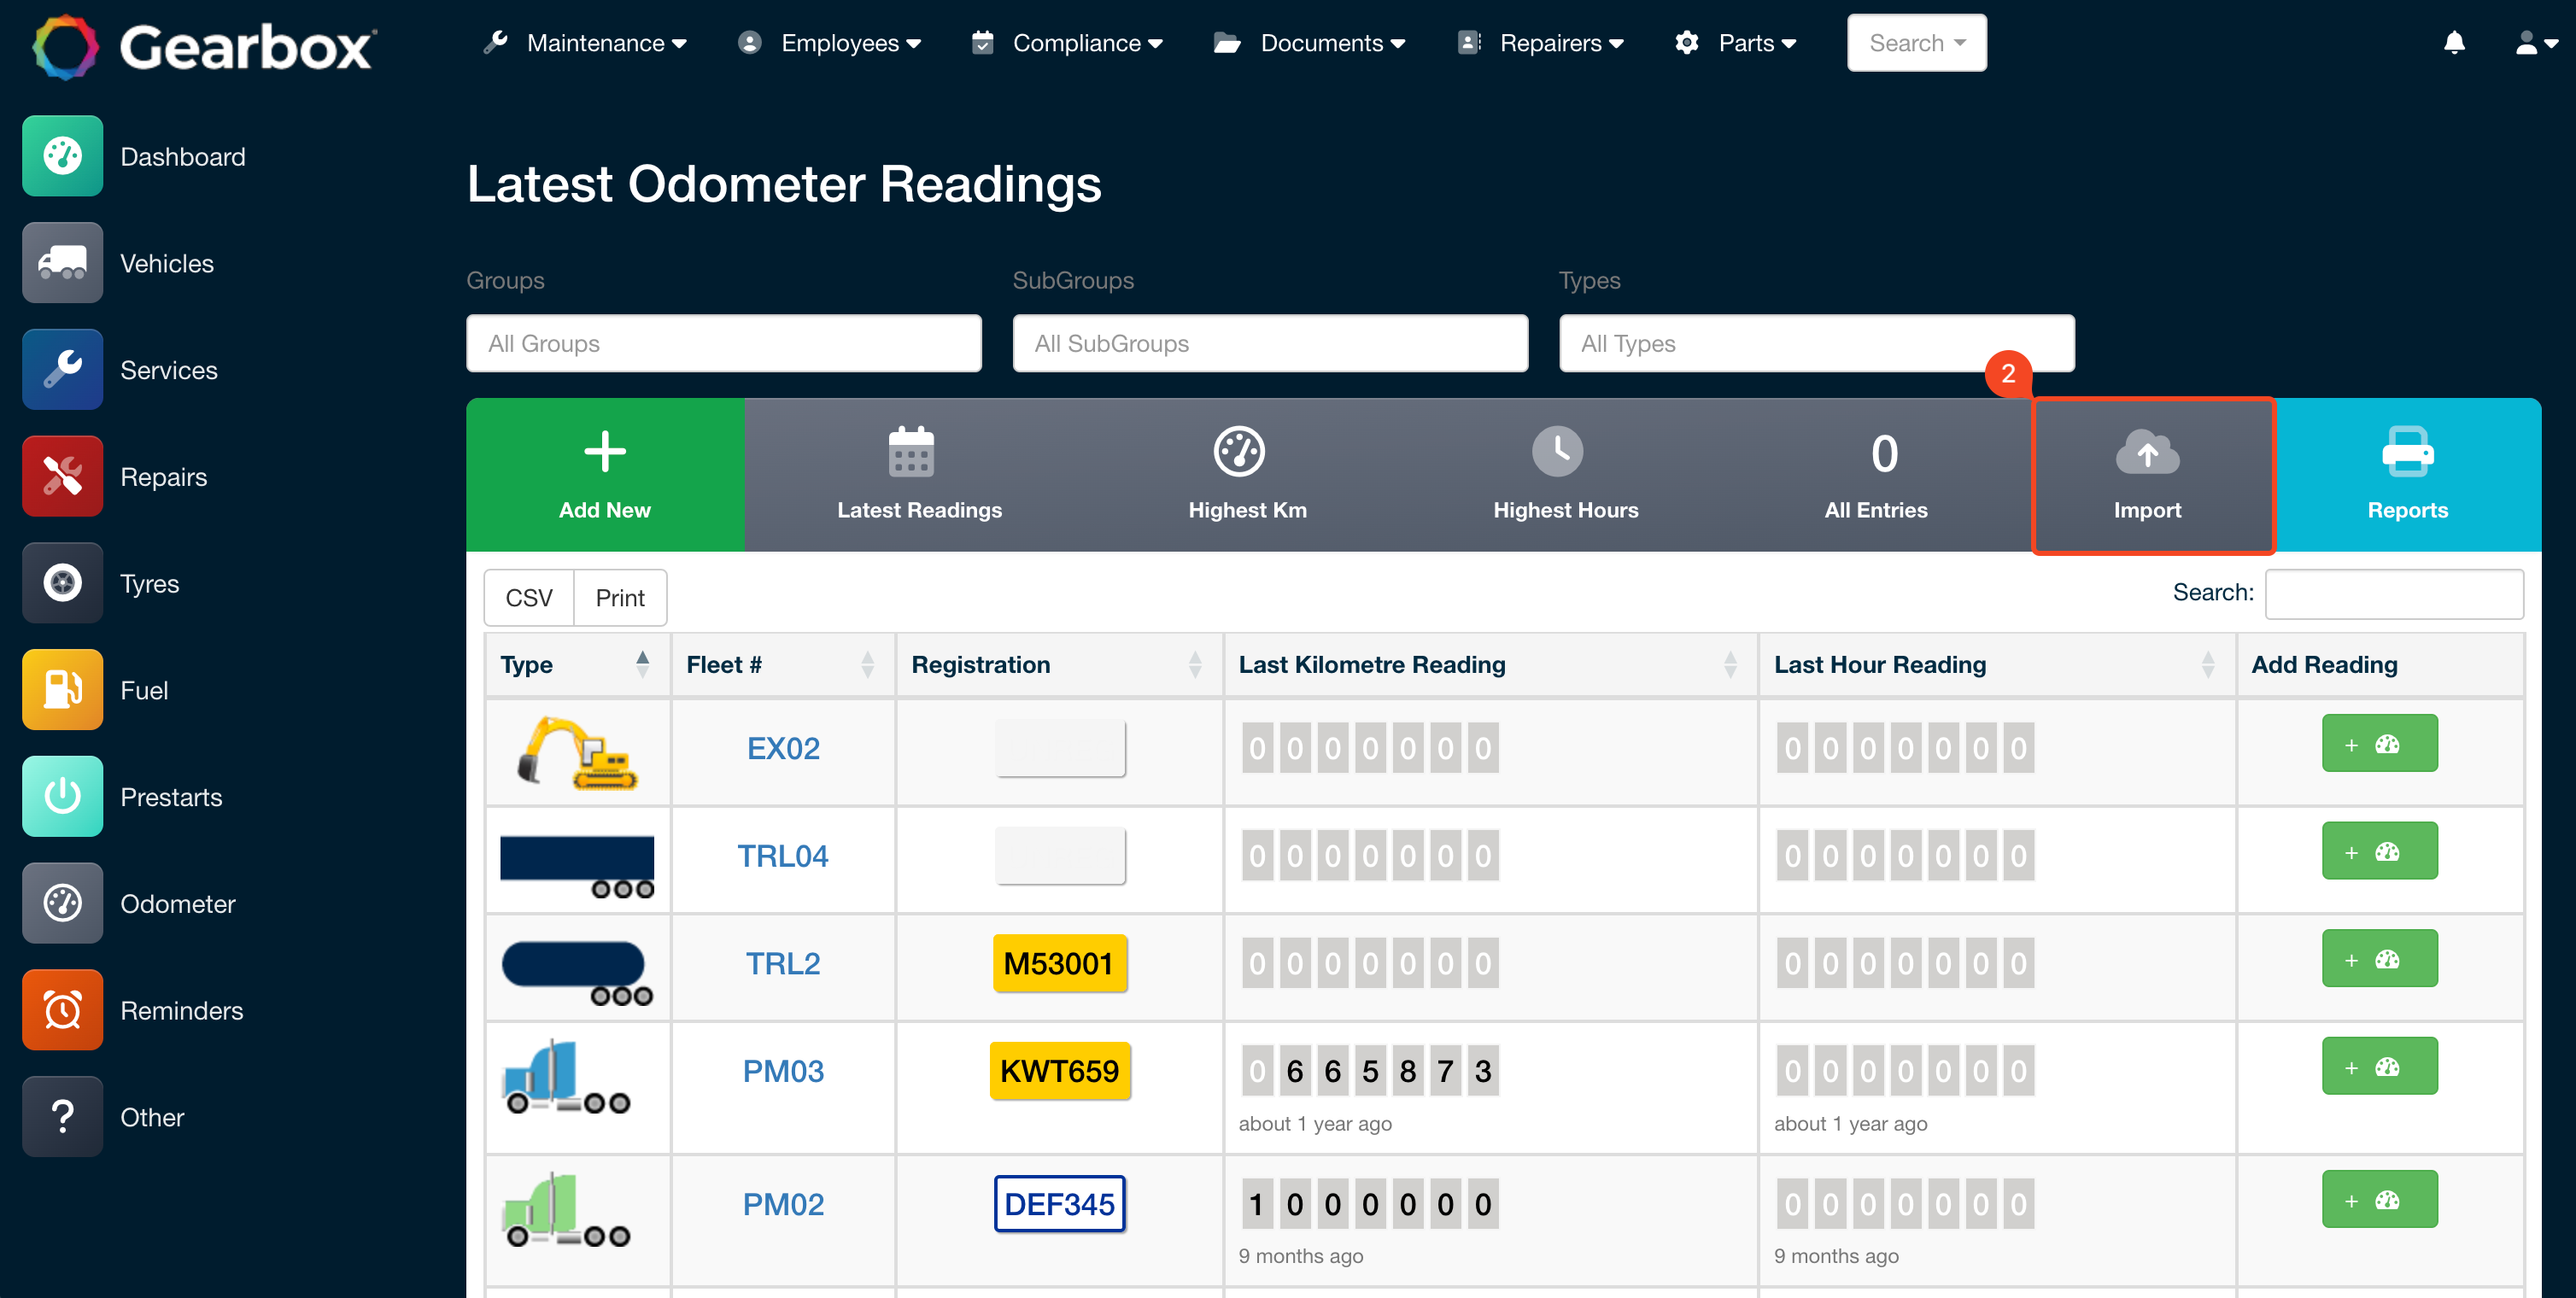This screenshot has width=2576, height=1298.
Task: Switch to Latest Readings tab
Action: pyautogui.click(x=919, y=475)
